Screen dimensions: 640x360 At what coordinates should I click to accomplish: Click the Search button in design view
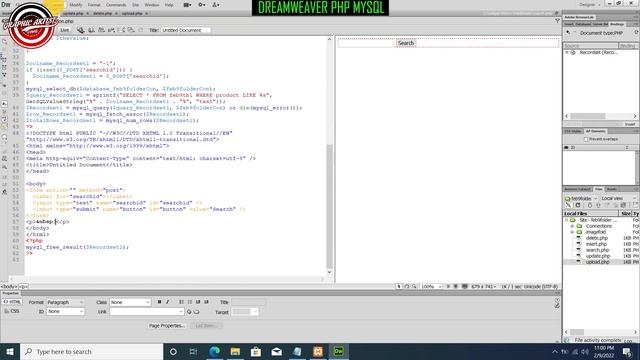coord(406,43)
